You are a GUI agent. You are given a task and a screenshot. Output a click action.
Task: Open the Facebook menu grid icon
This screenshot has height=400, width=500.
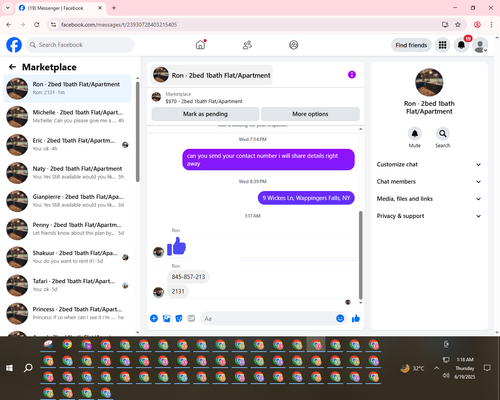(x=442, y=45)
